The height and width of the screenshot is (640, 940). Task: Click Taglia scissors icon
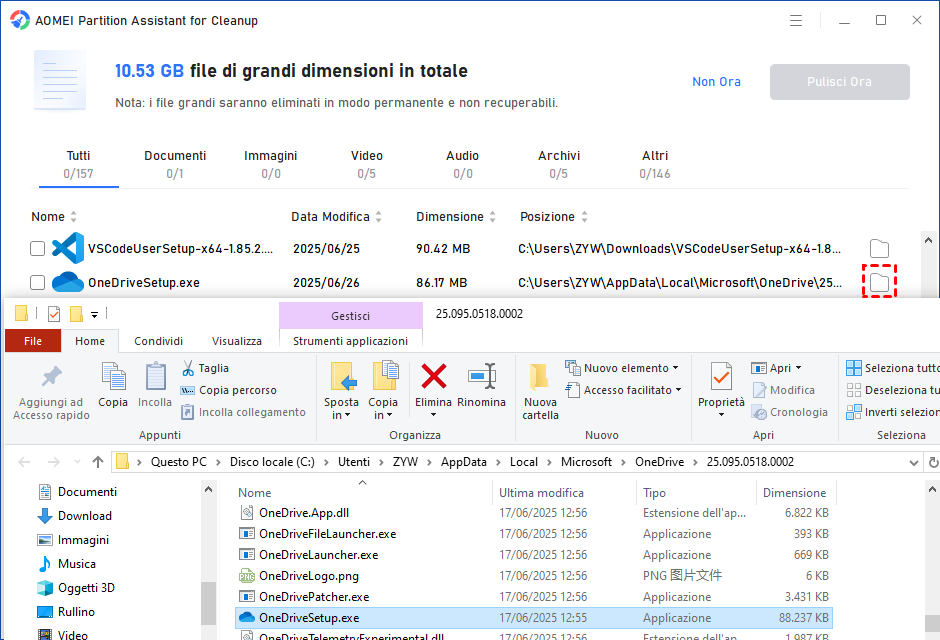pos(188,368)
